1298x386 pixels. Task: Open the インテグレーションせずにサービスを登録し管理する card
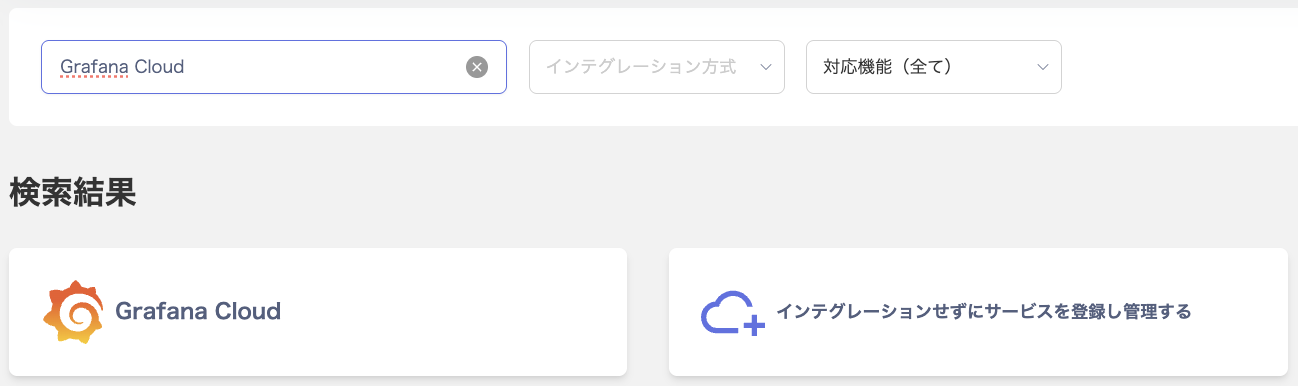pos(978,312)
